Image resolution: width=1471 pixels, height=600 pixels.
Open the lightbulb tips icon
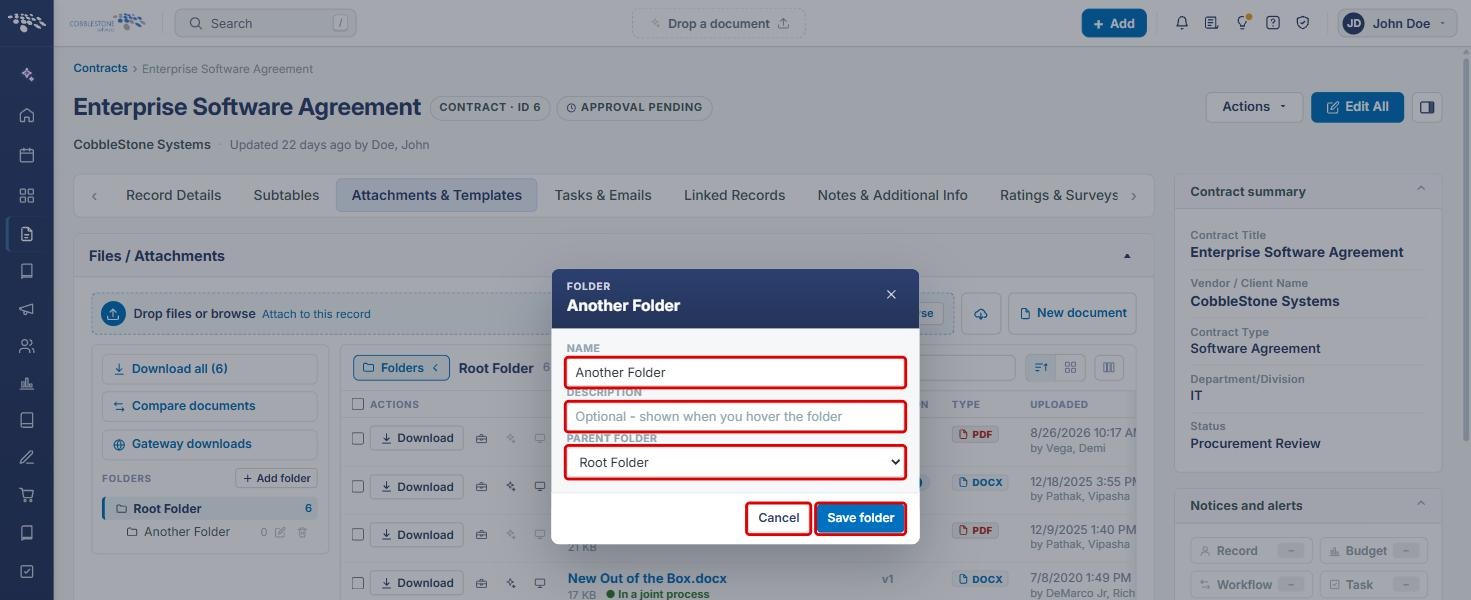click(1242, 23)
